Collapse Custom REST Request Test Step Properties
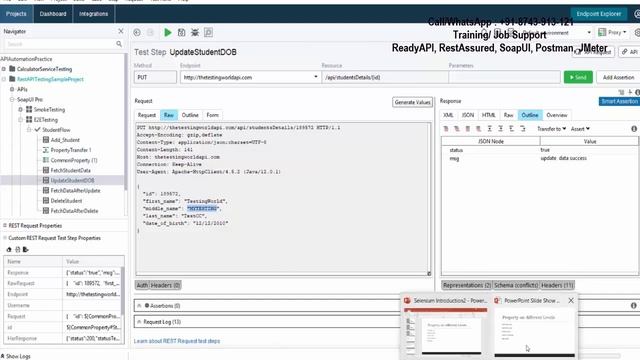 point(5,238)
